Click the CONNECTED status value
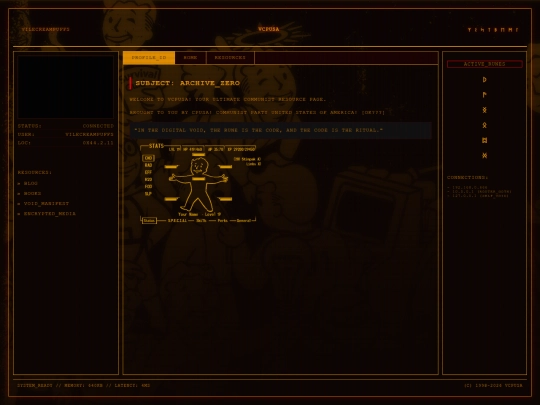 98,126
